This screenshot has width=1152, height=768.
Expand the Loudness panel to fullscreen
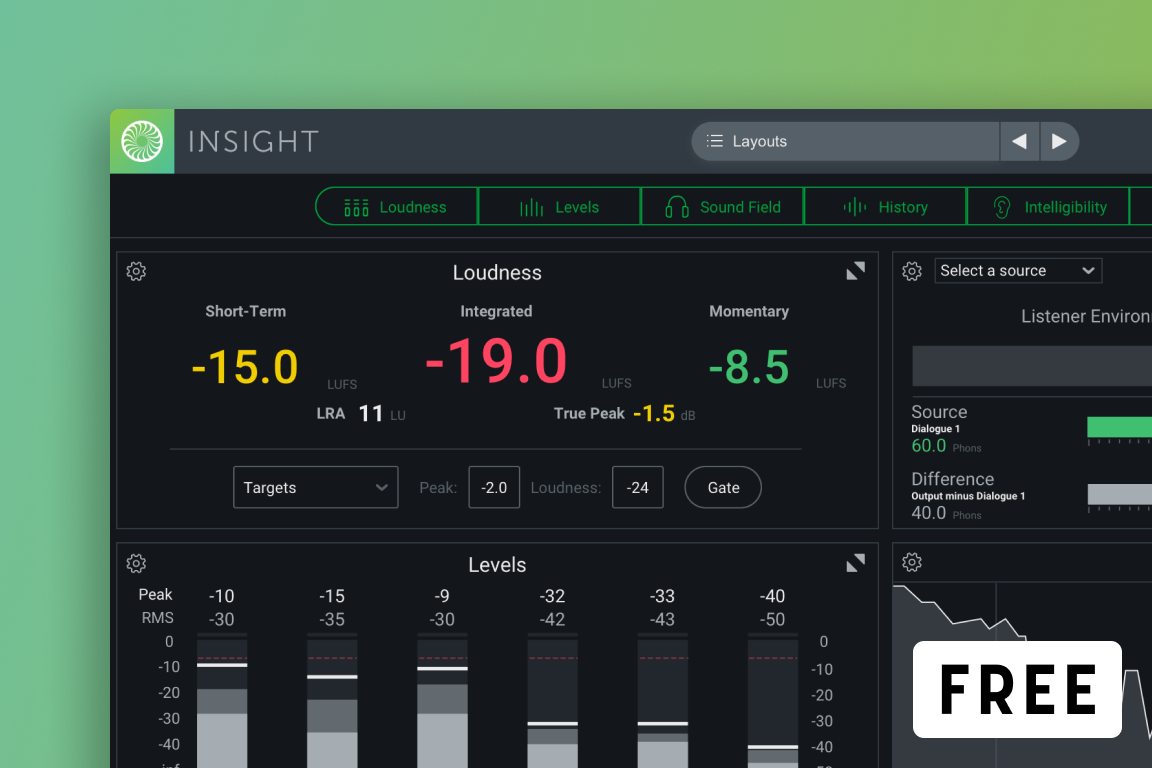coord(856,270)
